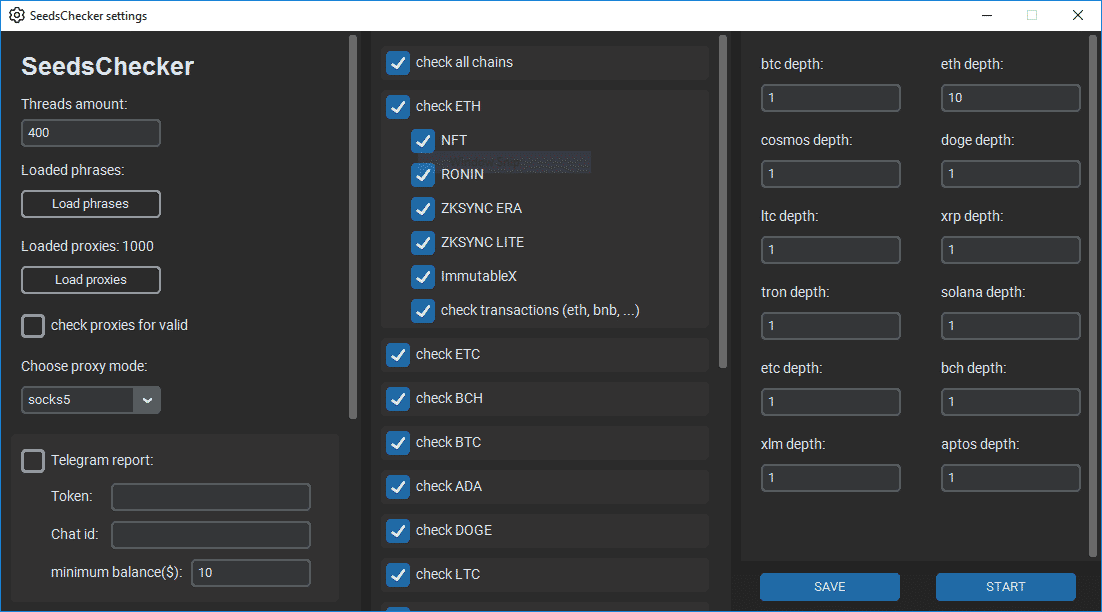
Task: Click the Load proxies button
Action: pyautogui.click(x=90, y=280)
